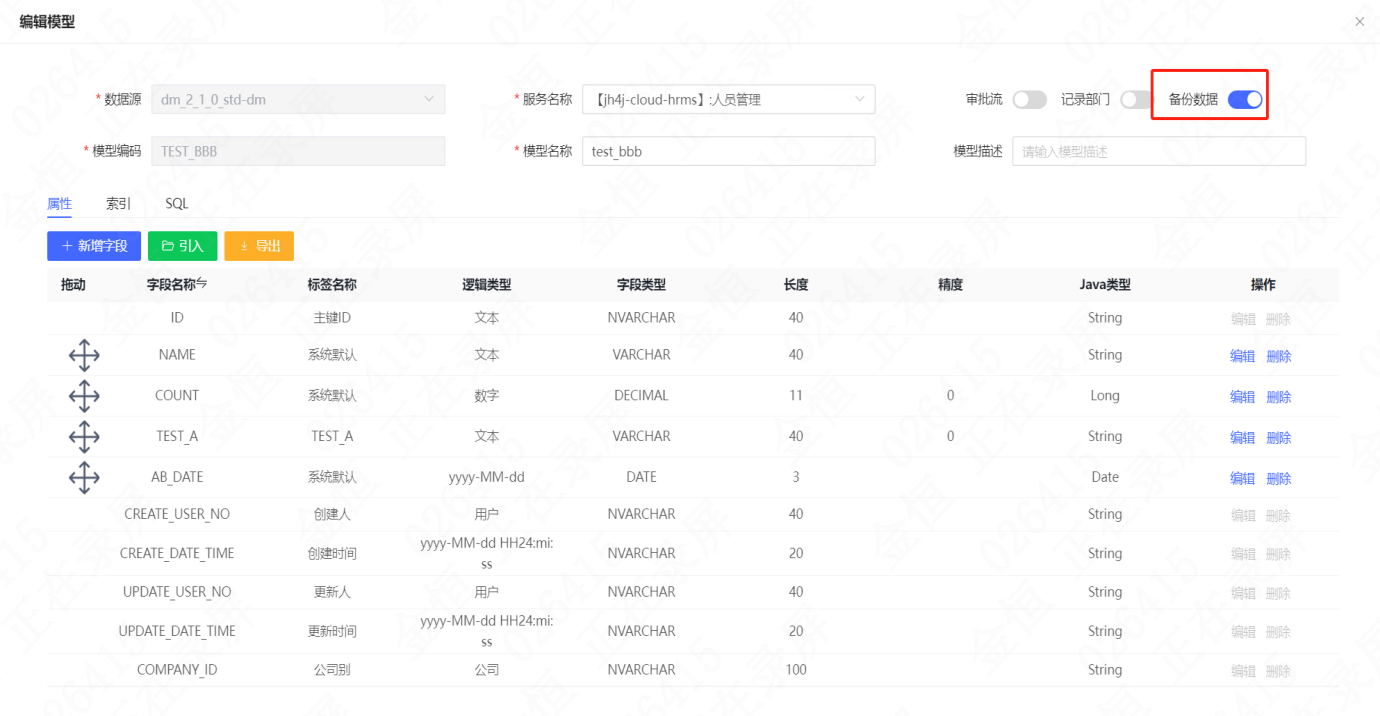1380x716 pixels.
Task: Click the Long Java type cell
Action: coord(1105,396)
